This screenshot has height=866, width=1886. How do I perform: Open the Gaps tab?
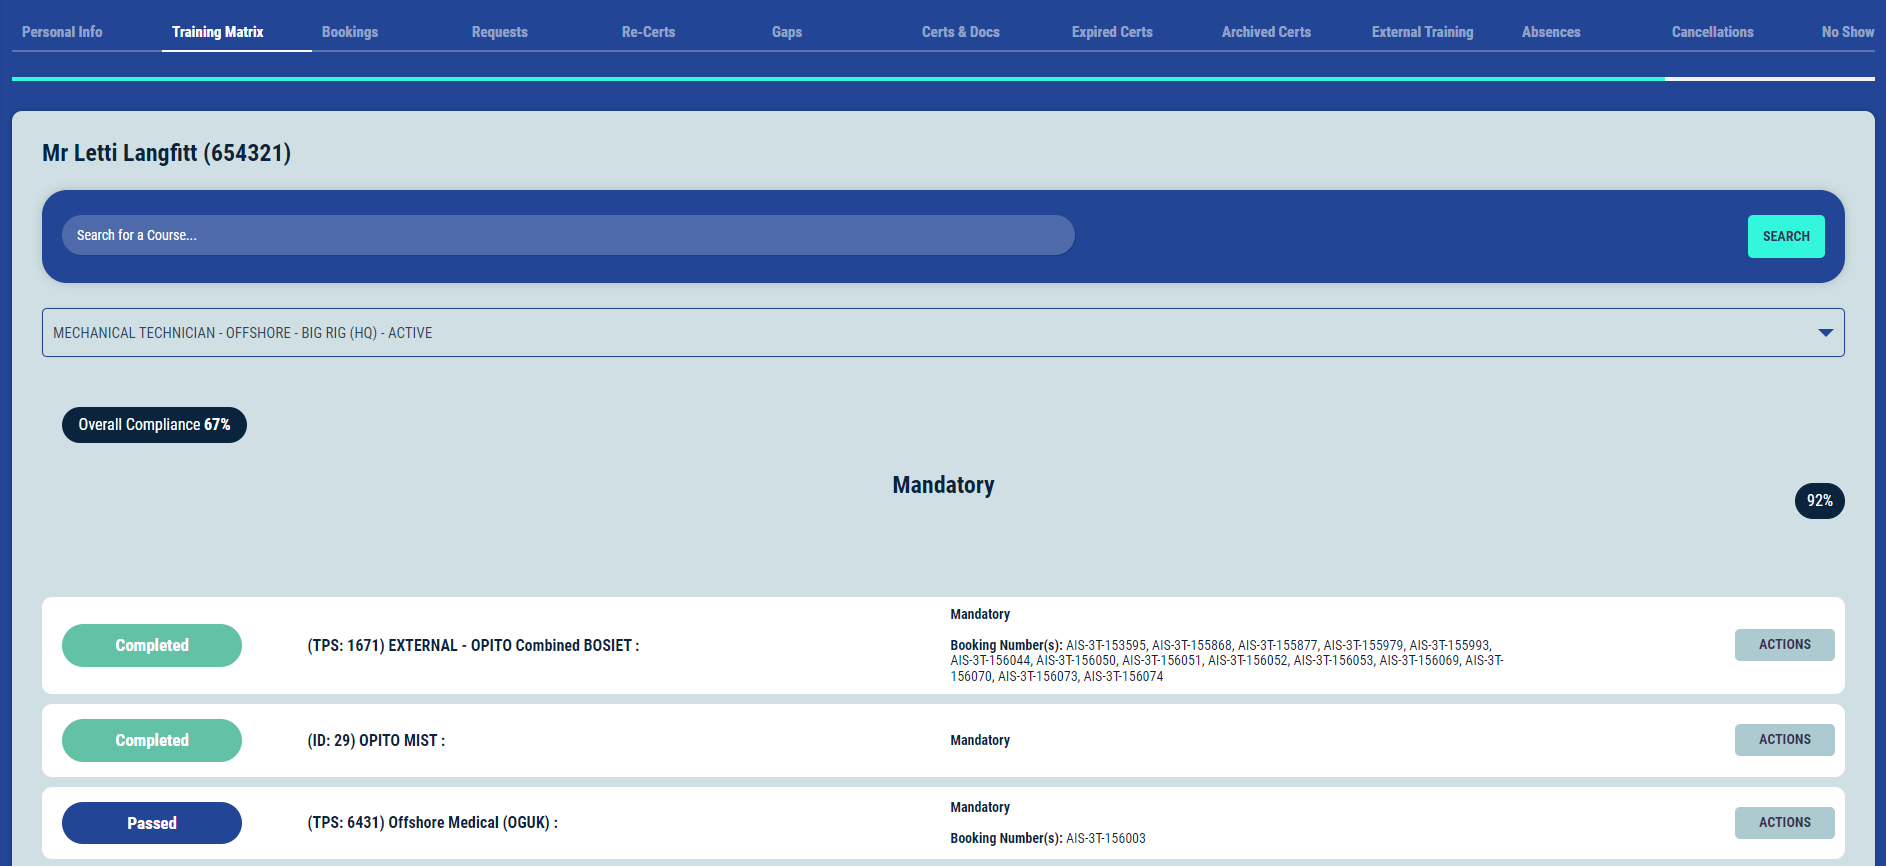tap(787, 32)
